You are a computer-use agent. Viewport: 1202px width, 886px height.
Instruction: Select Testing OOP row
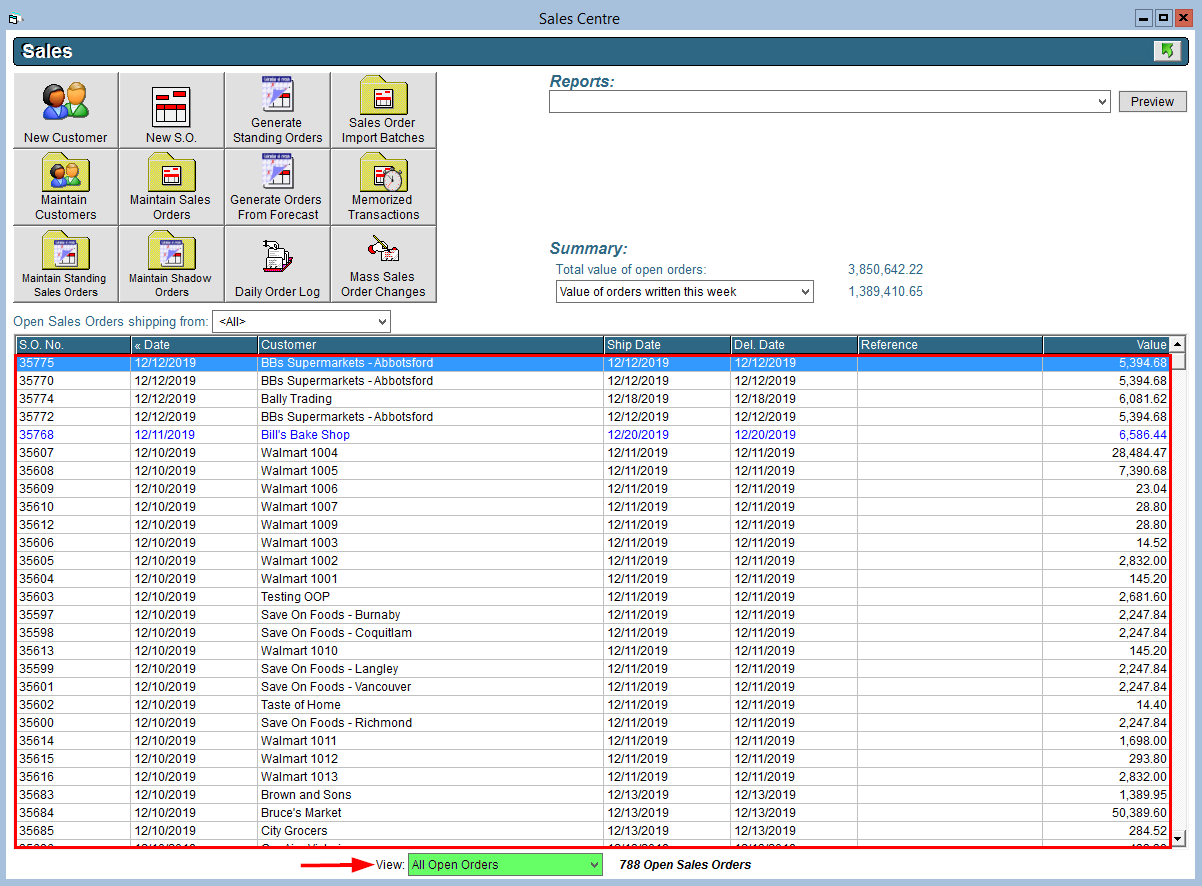point(593,597)
